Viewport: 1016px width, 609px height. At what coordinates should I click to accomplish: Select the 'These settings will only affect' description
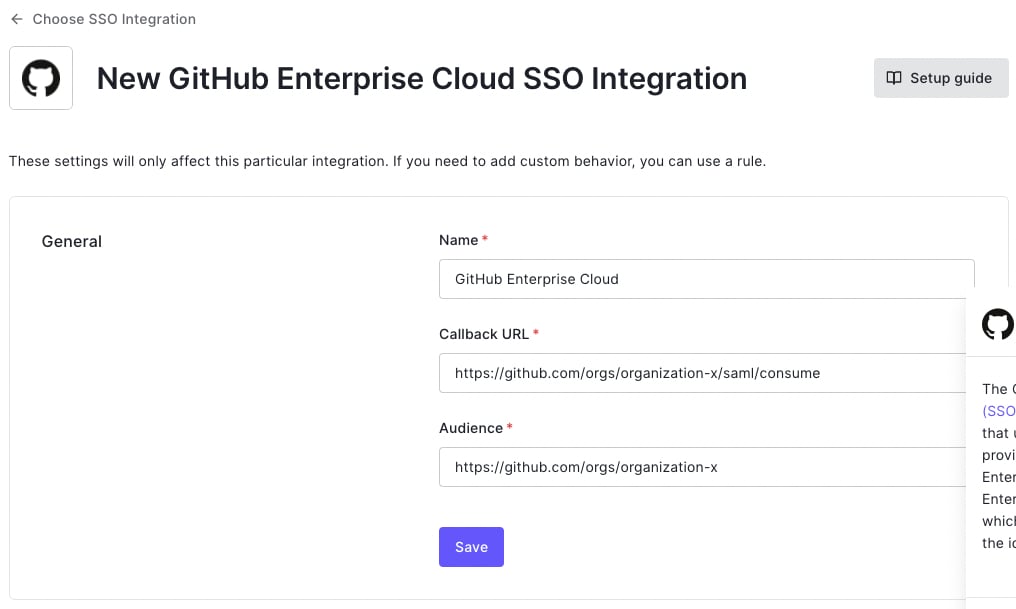(387, 161)
